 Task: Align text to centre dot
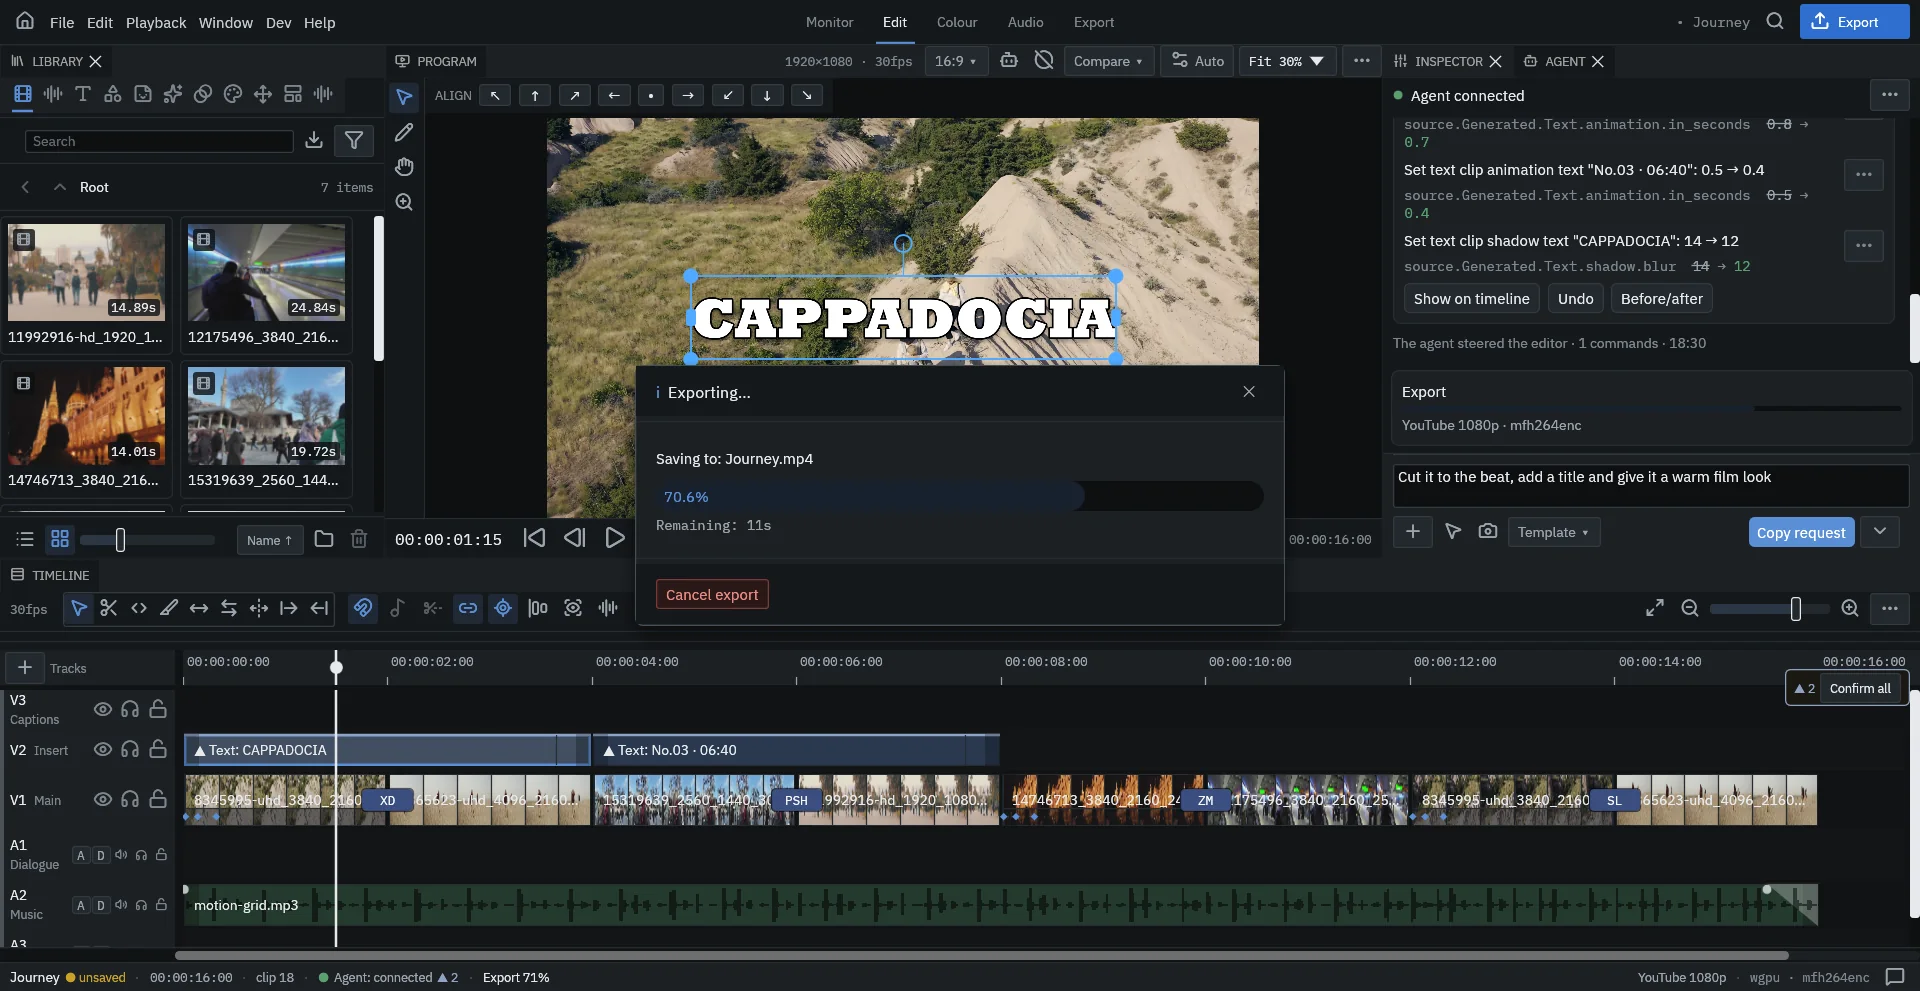(x=651, y=95)
